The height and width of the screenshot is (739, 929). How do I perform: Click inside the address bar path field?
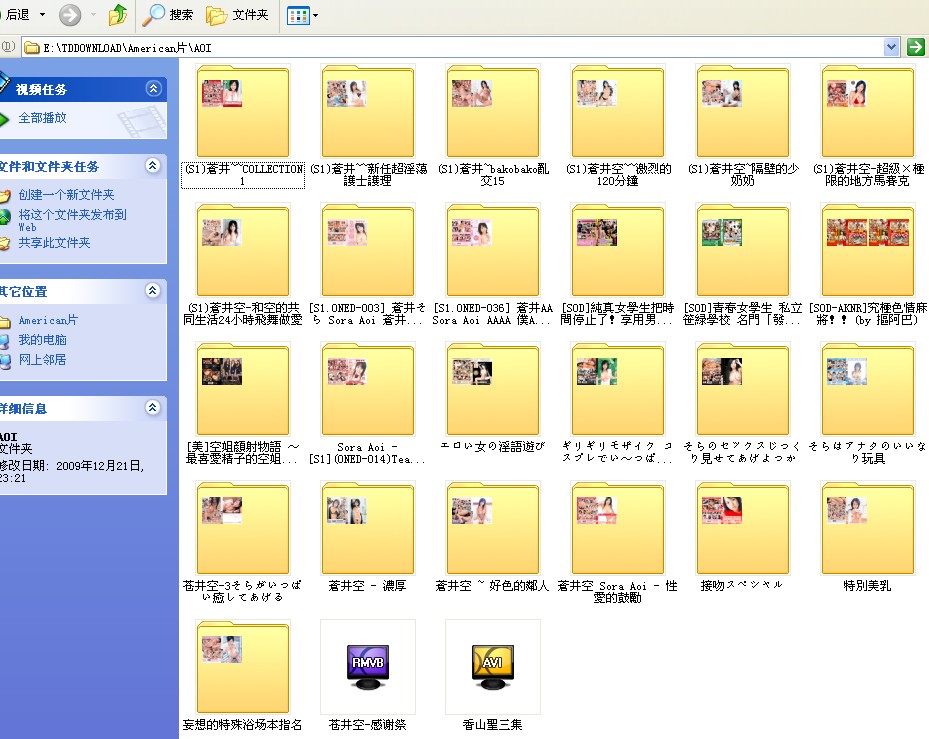click(x=450, y=47)
